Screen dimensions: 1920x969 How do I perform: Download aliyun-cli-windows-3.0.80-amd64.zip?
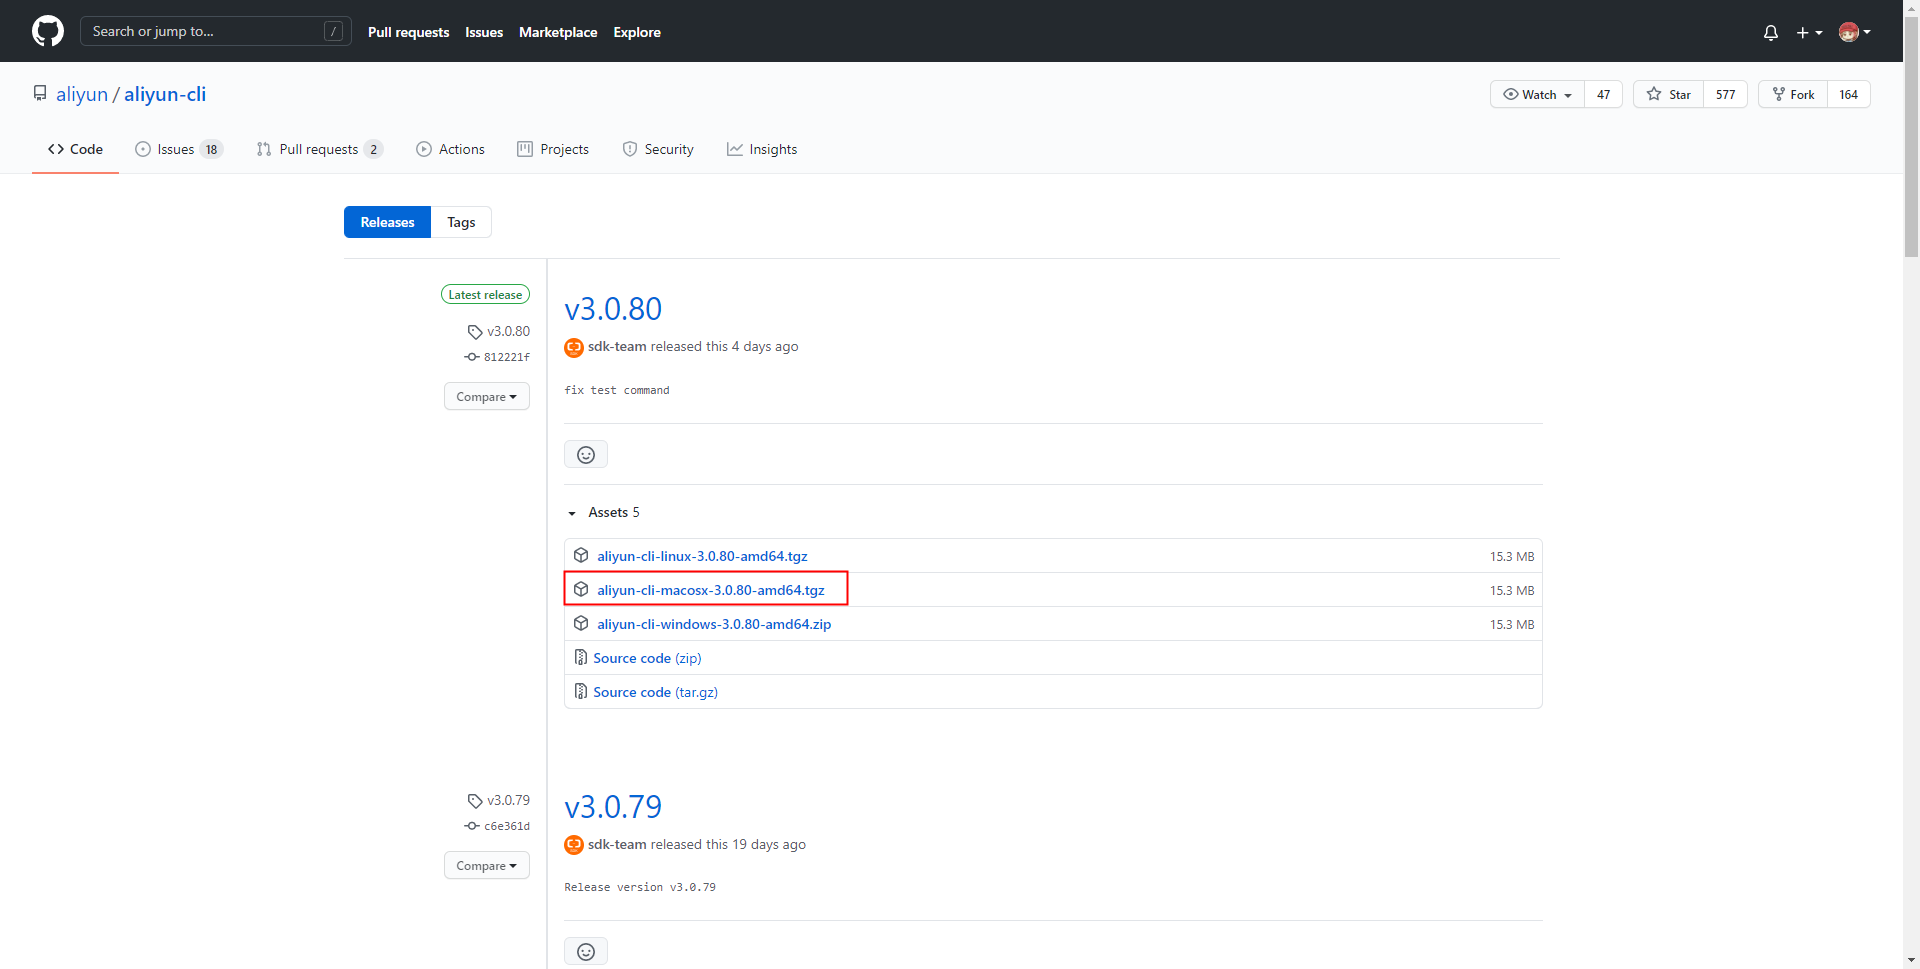(x=714, y=624)
